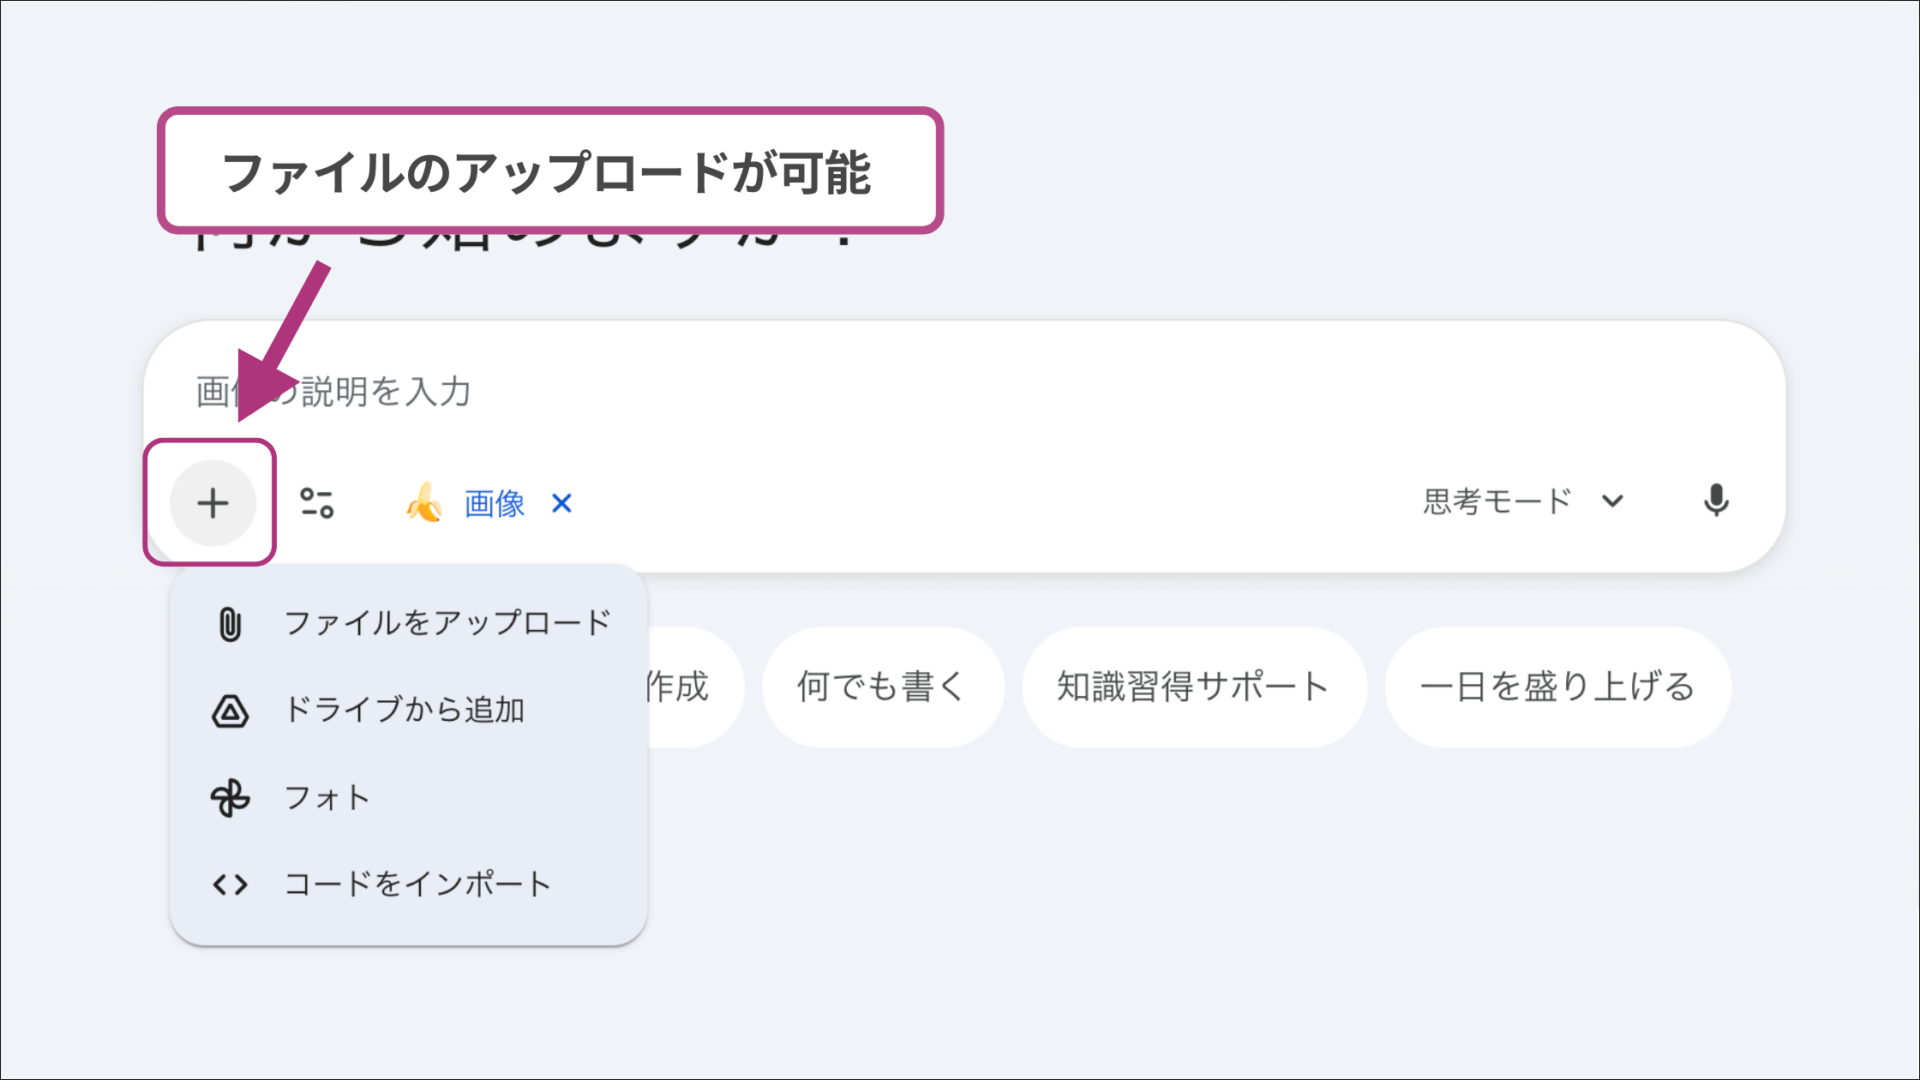Select the Google Photos pinwheel icon
Viewport: 1920px width, 1080px height.
[x=230, y=797]
